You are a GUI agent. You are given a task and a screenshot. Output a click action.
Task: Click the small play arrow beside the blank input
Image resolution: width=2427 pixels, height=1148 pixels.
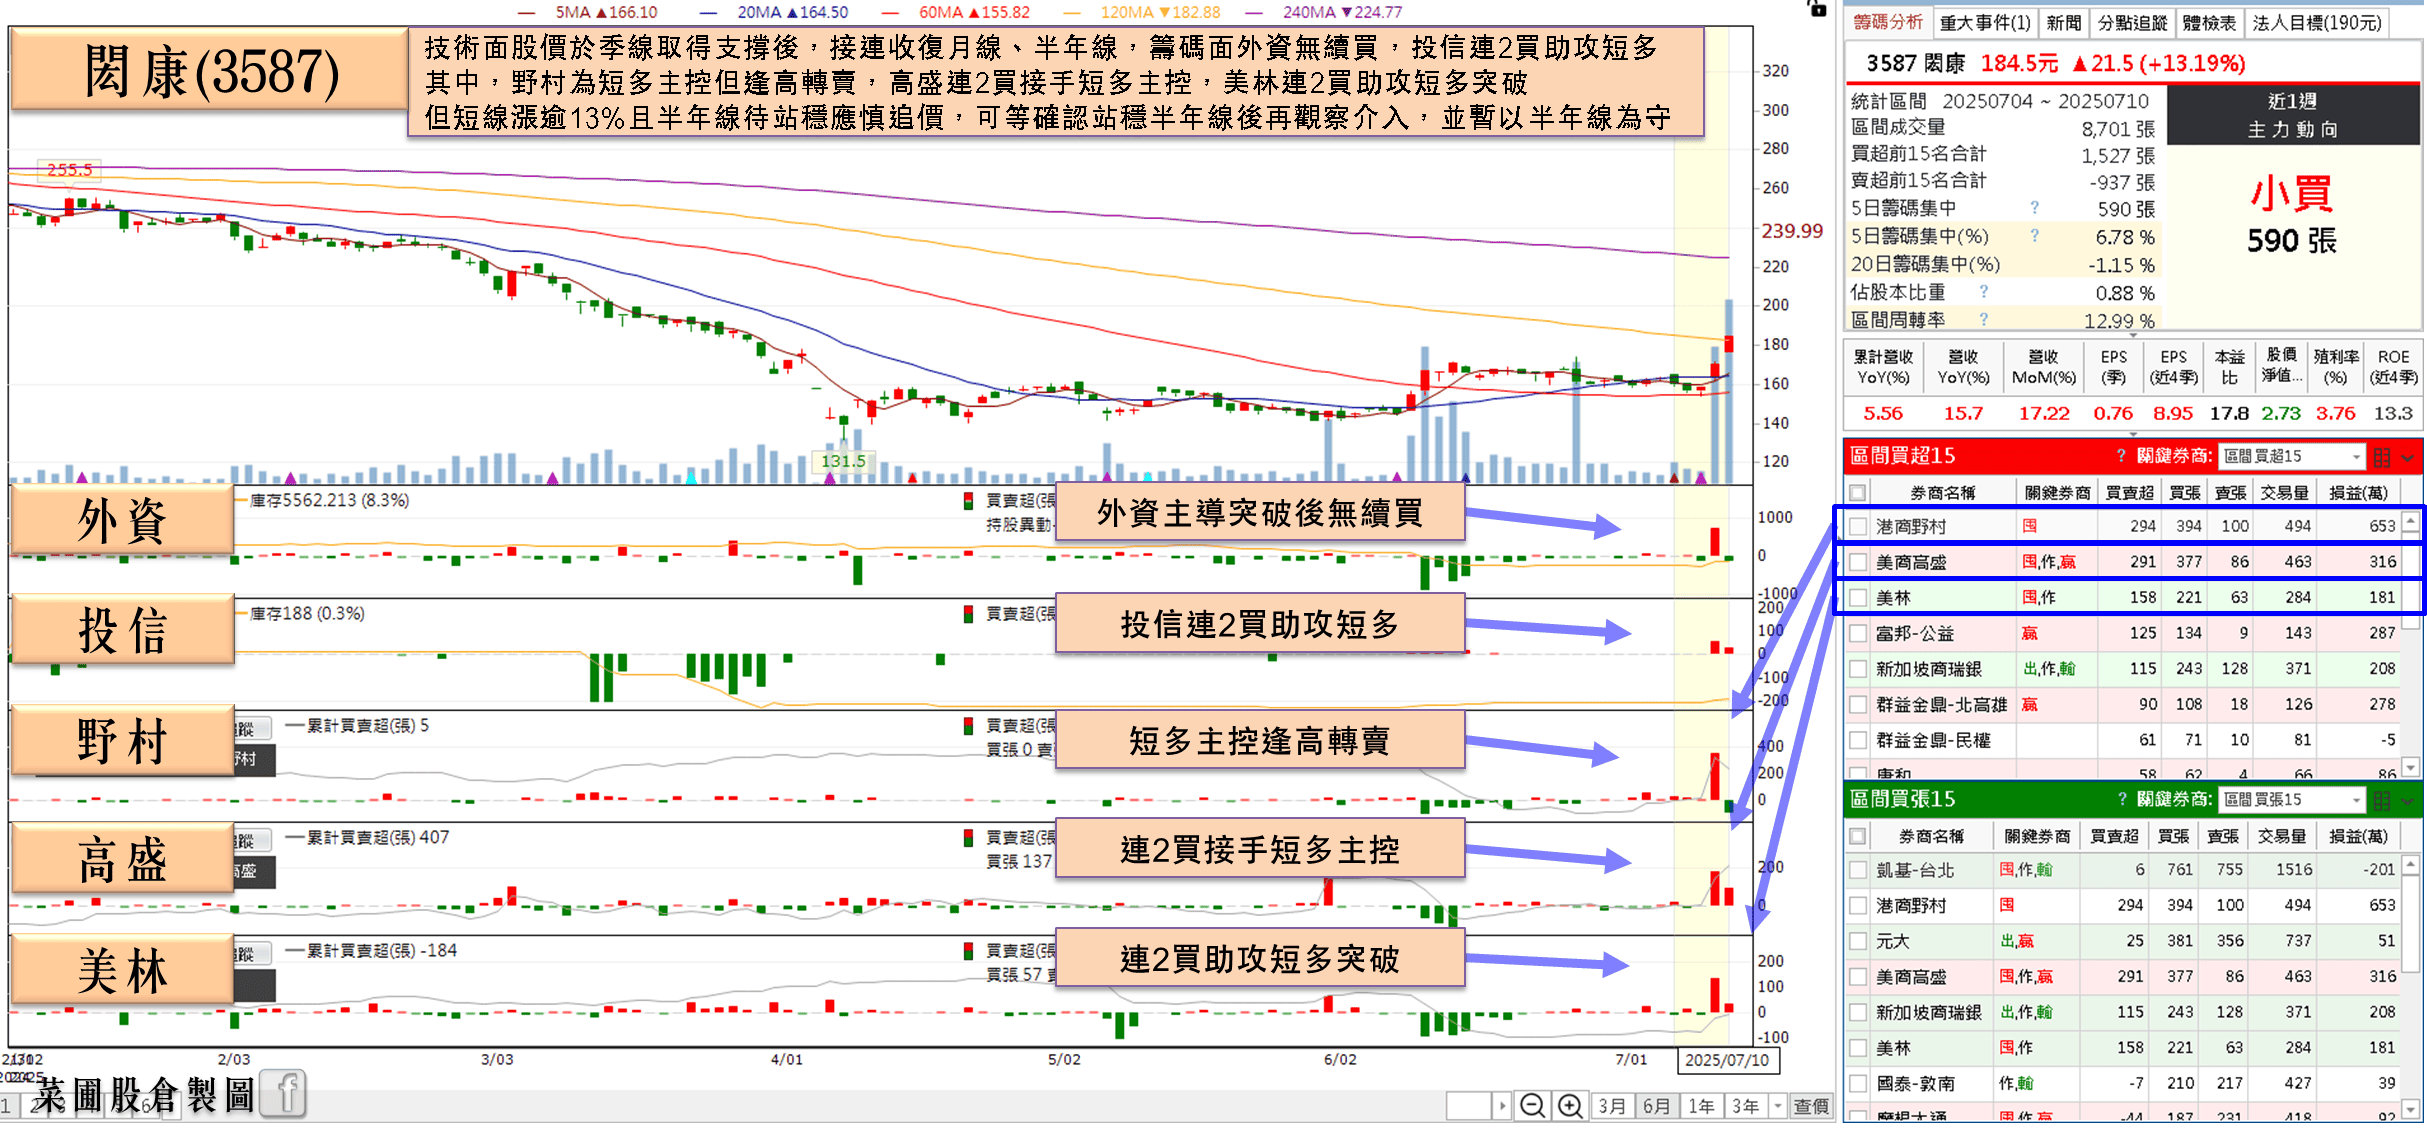tap(1502, 1106)
